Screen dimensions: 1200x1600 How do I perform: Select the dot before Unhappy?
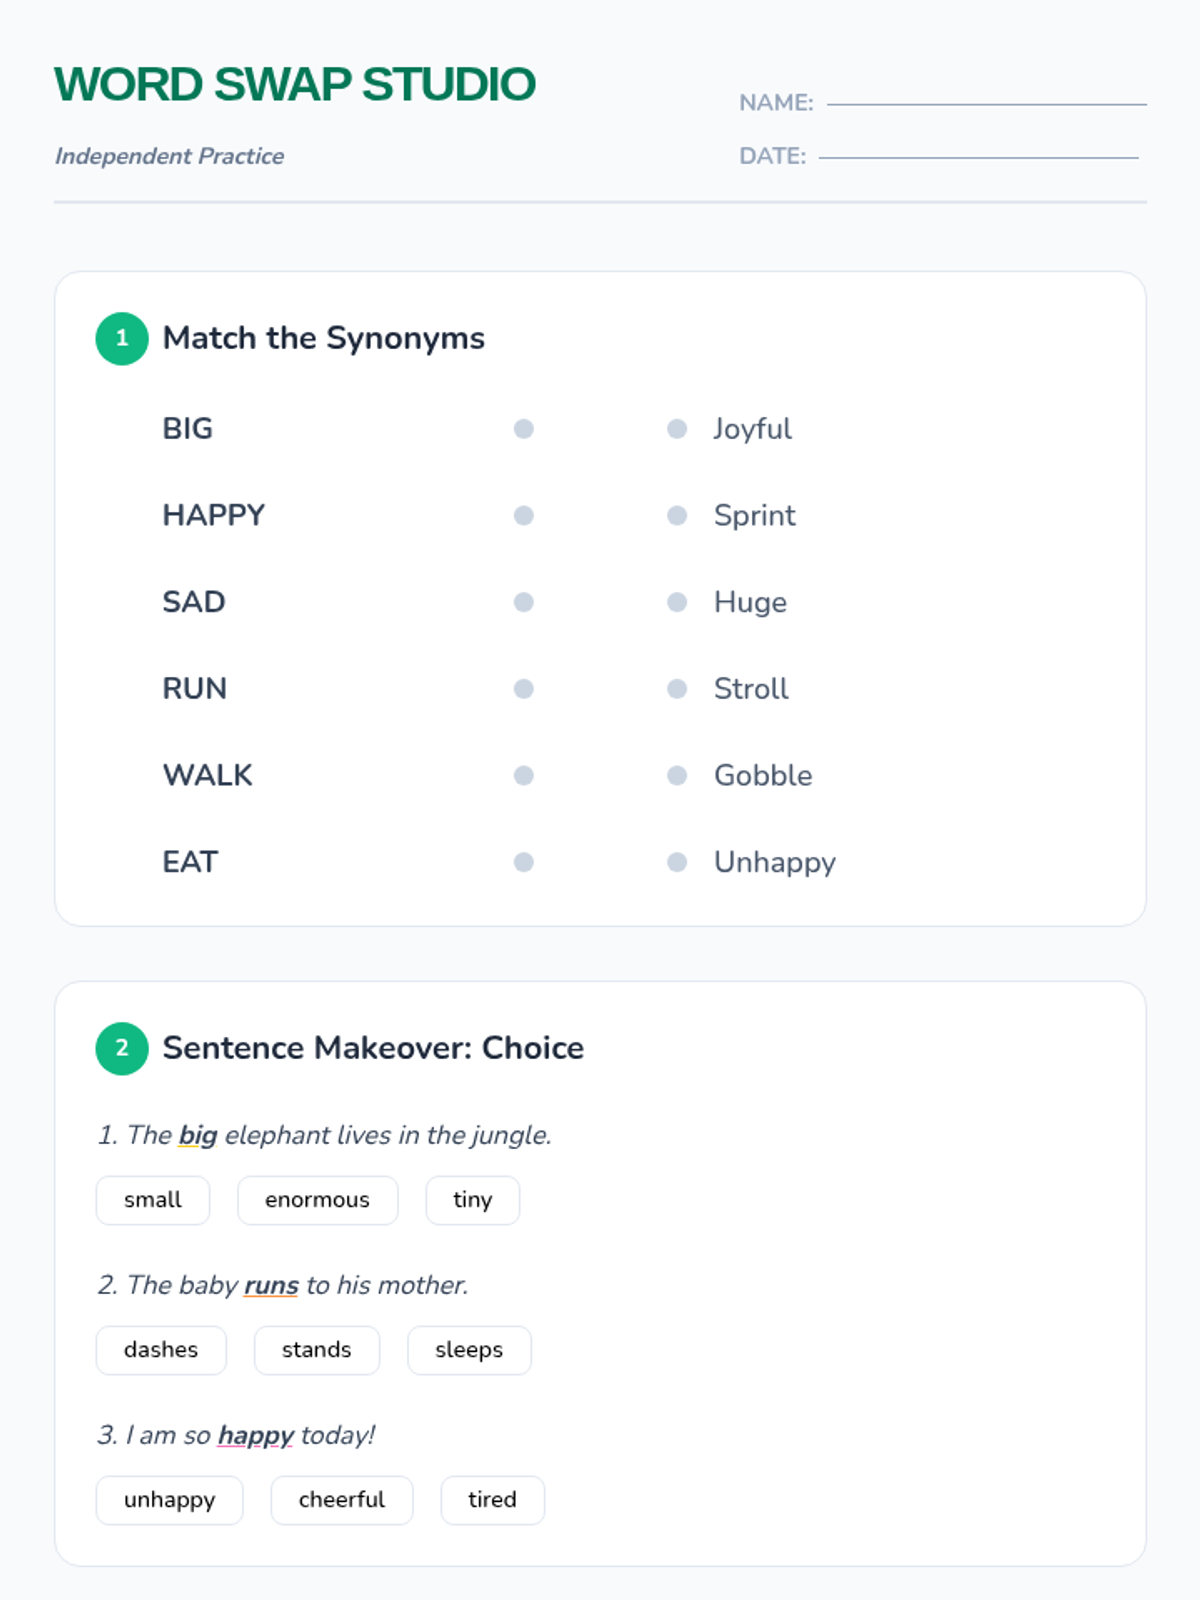(677, 862)
